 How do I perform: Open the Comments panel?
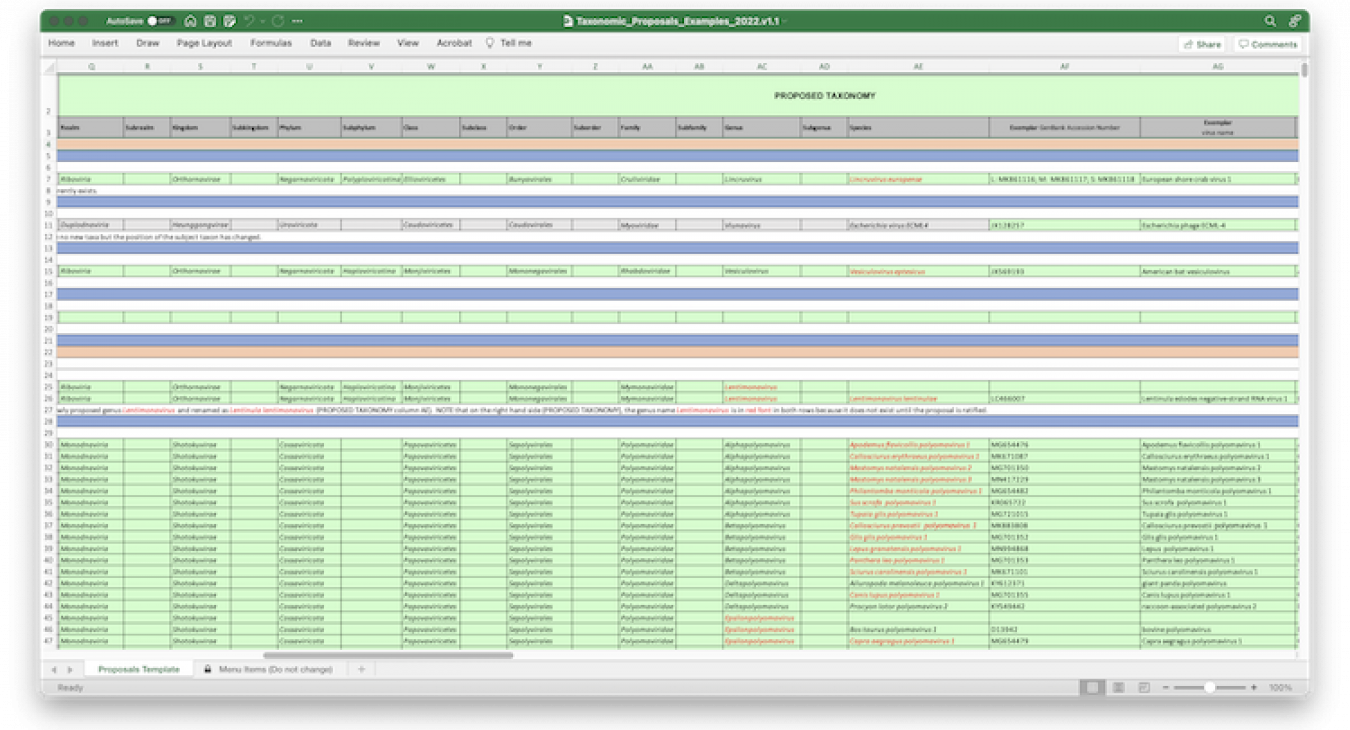tap(1268, 43)
